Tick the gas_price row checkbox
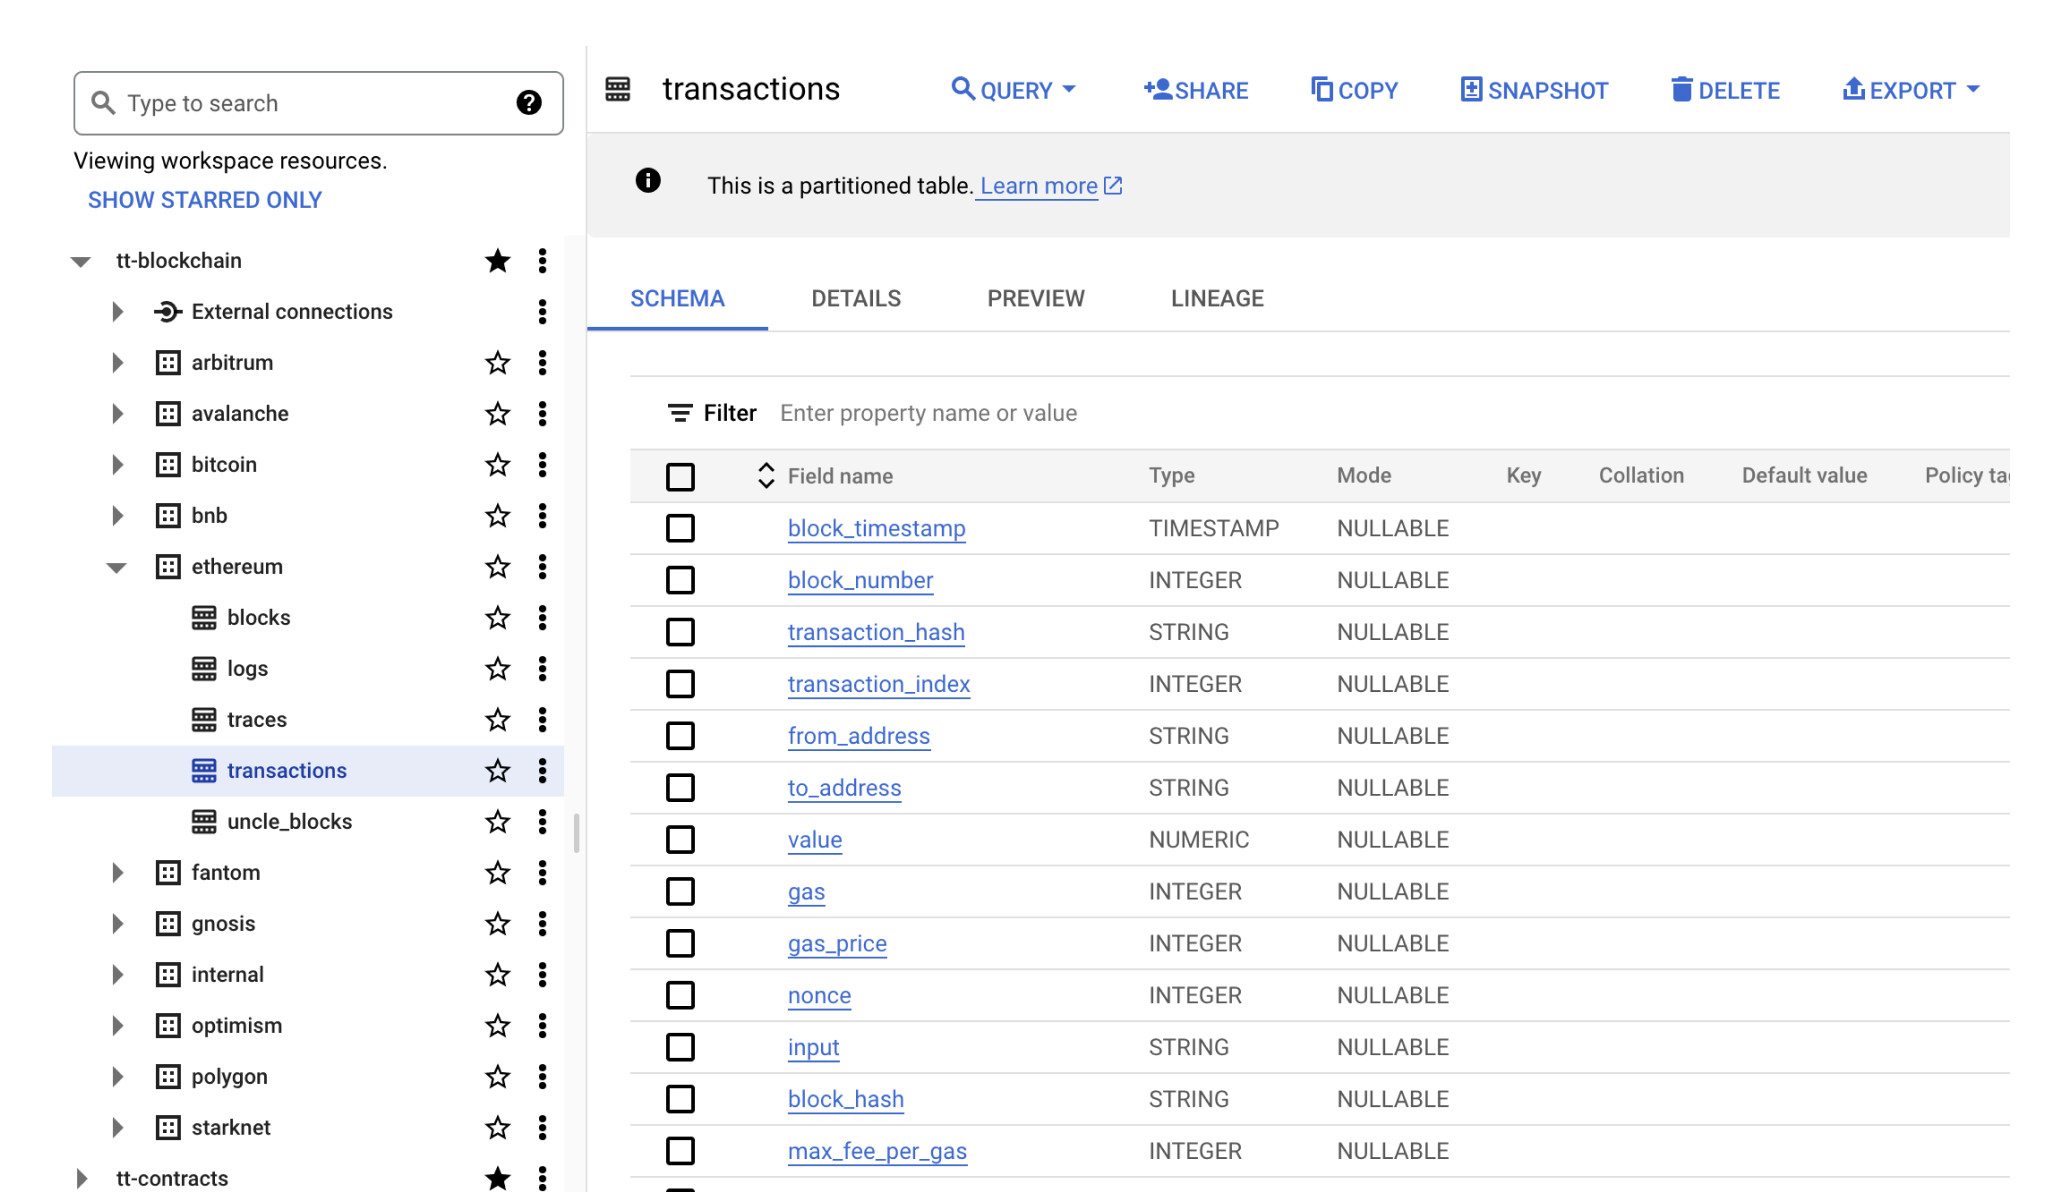The width and height of the screenshot is (2064, 1192). [681, 944]
